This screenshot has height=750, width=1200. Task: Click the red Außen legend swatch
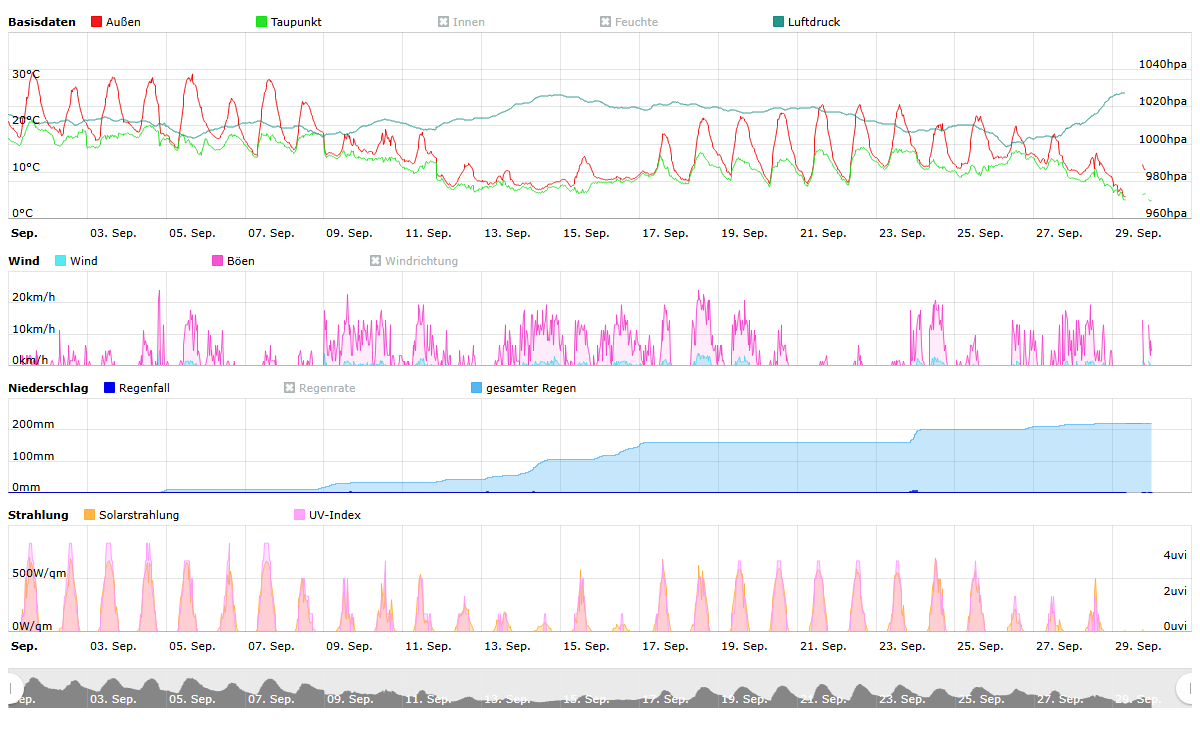coord(96,22)
